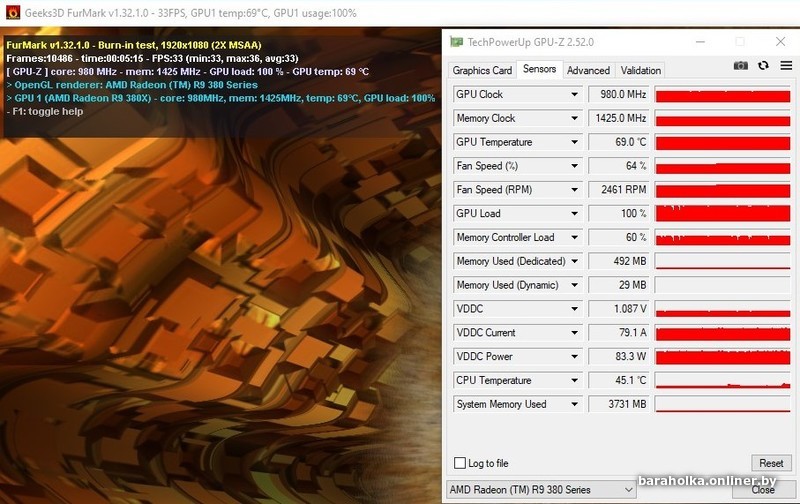Viewport: 800px width, 504px height.
Task: Open the GPU-Z hamburger menu
Action: click(786, 65)
